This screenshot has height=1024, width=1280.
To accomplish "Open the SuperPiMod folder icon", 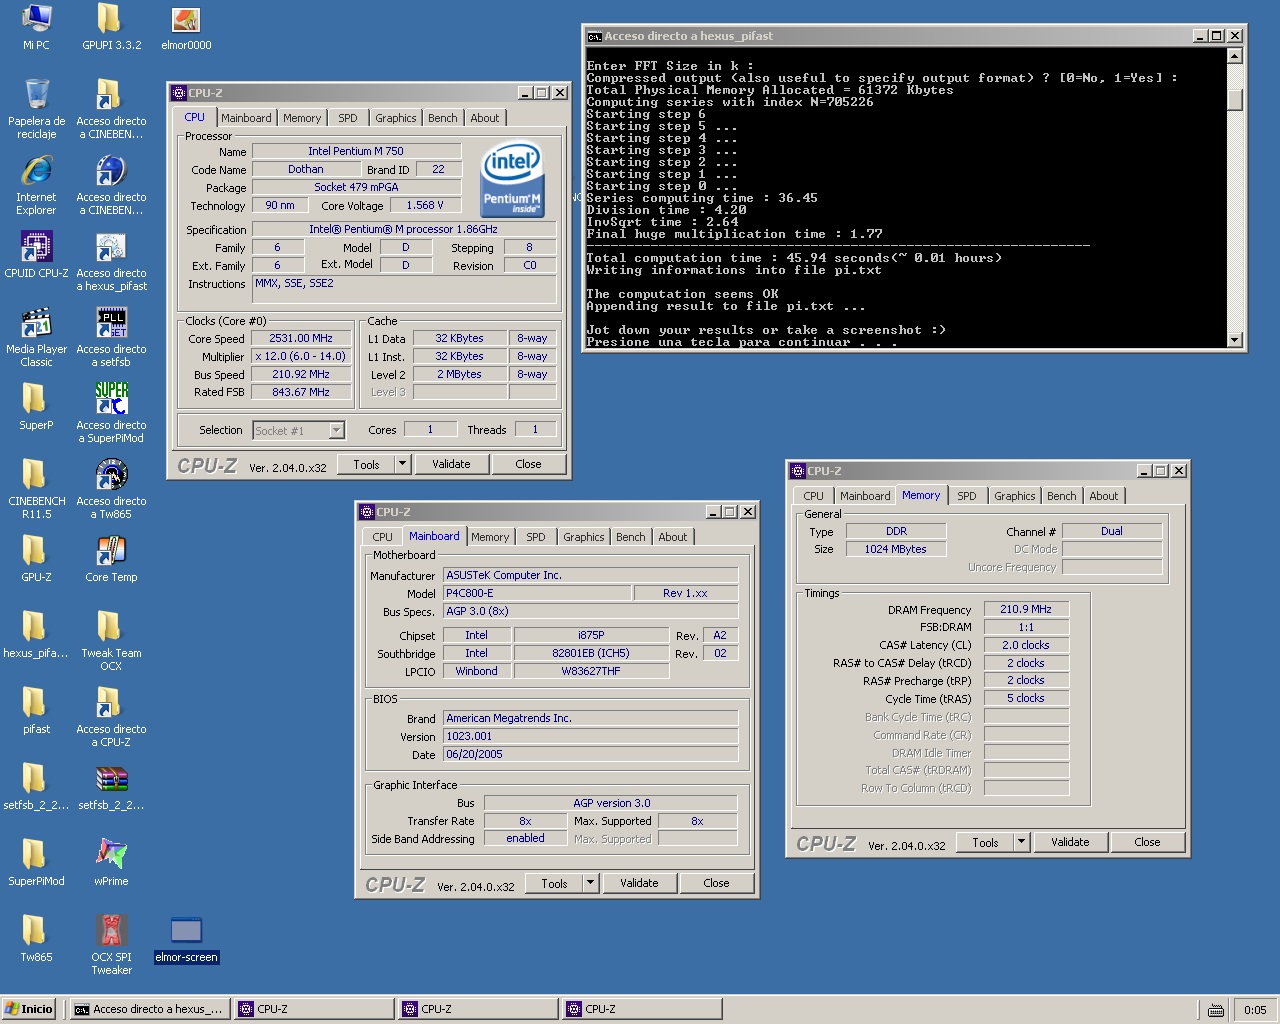I will [x=36, y=862].
